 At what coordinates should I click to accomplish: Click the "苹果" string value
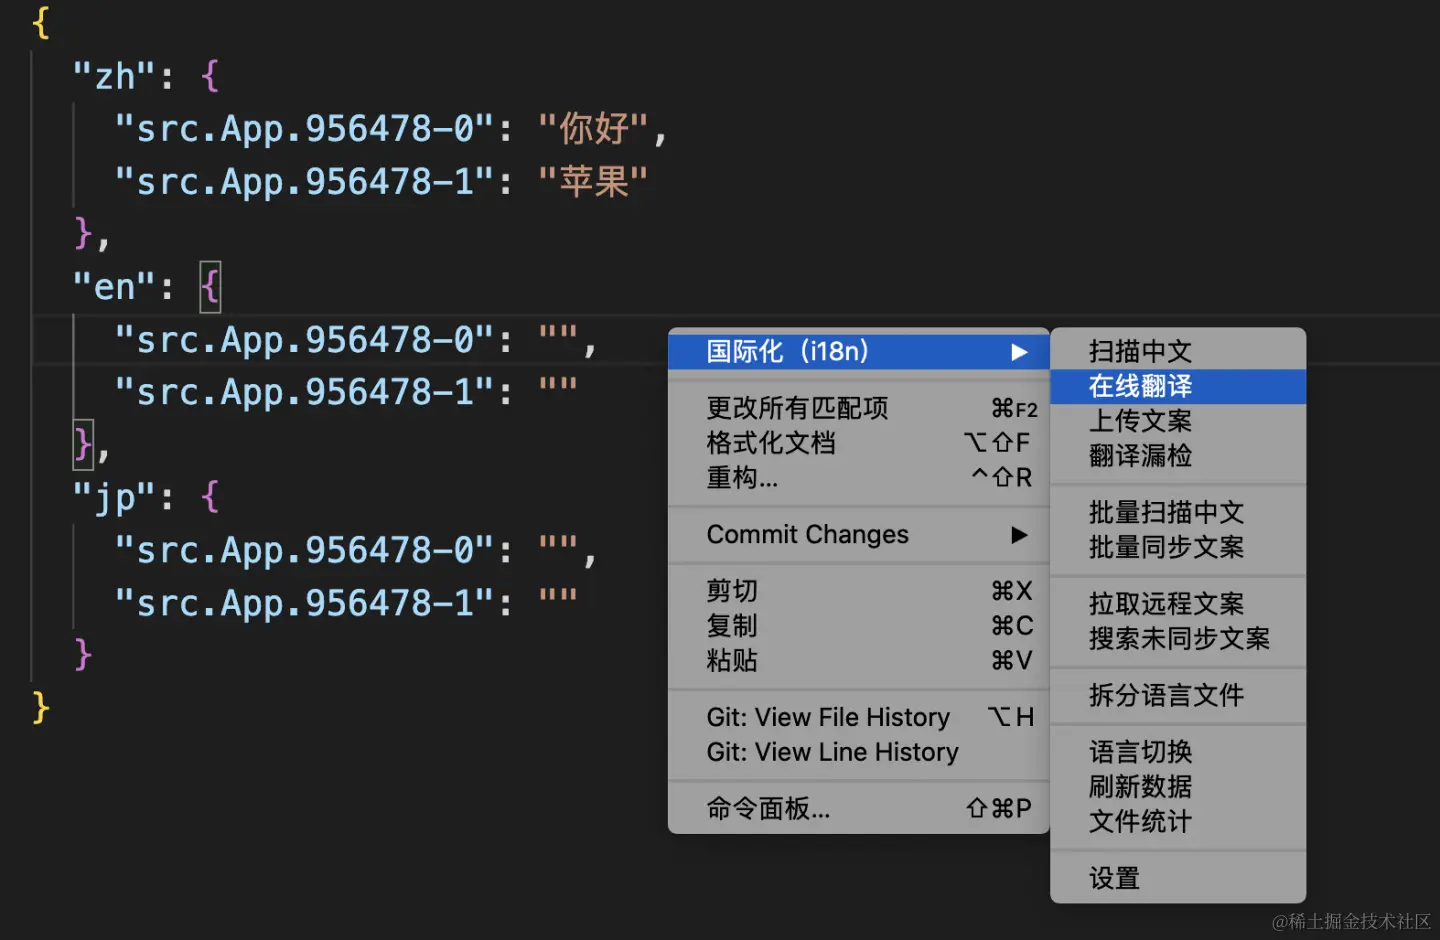[593, 182]
